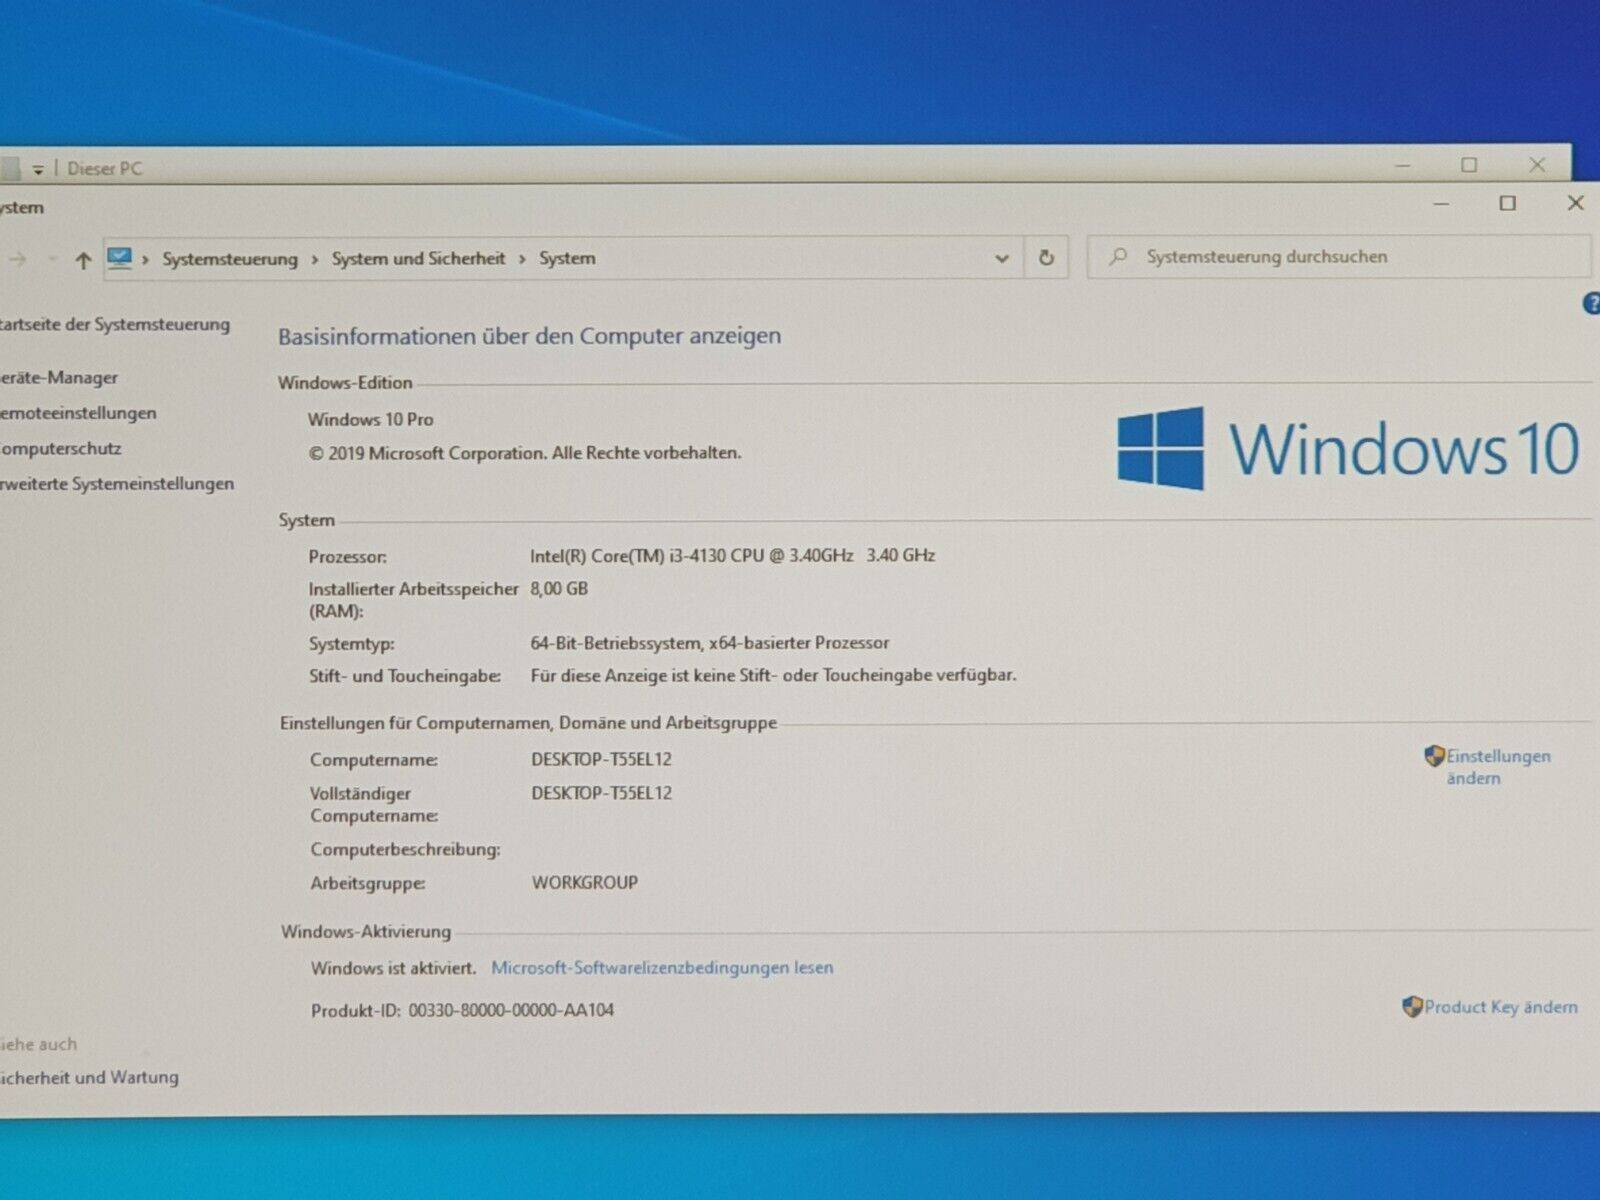Image resolution: width=1600 pixels, height=1200 pixels.
Task: Click the computer icon in address bar
Action: (120, 258)
